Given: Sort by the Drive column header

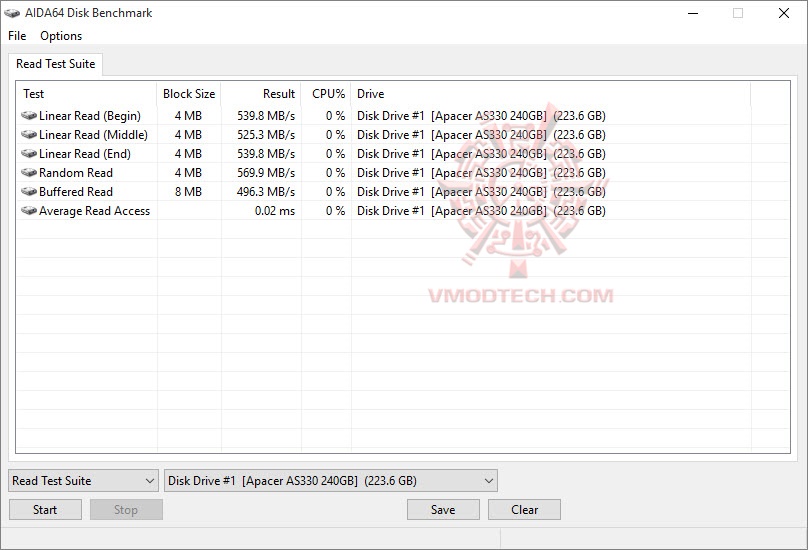Looking at the screenshot, I should (551, 94).
